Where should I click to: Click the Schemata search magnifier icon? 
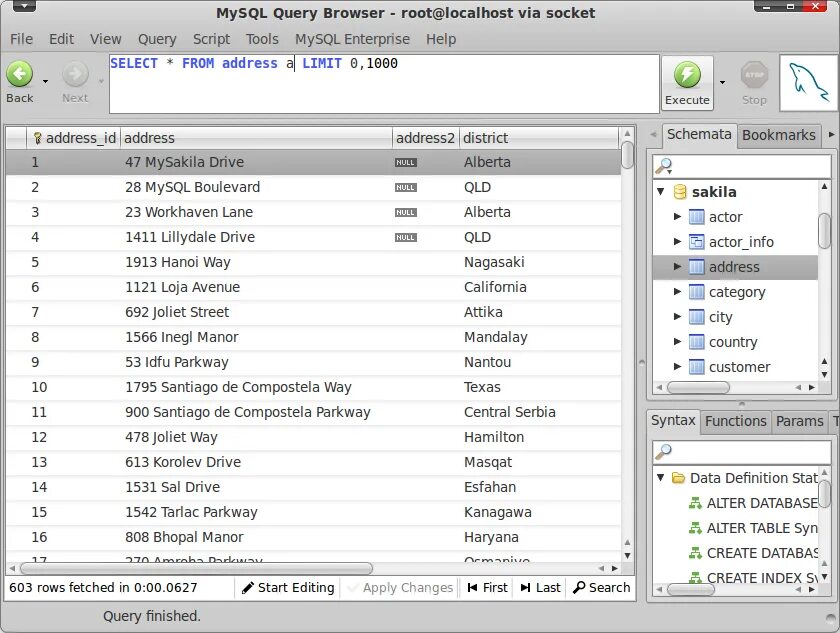pyautogui.click(x=664, y=167)
